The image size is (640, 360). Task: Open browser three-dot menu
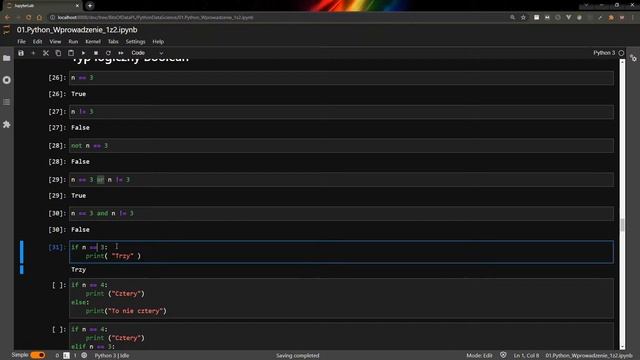pyautogui.click(x=633, y=18)
